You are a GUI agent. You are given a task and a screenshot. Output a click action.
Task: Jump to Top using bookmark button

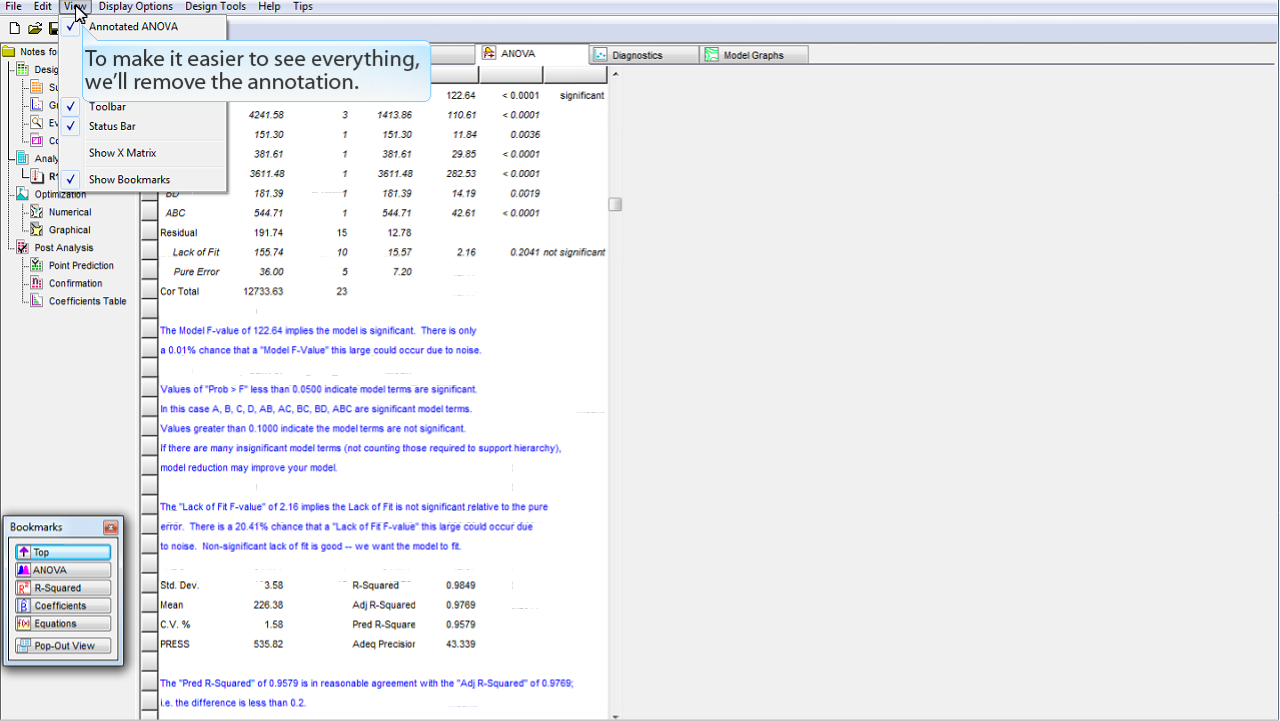62,552
